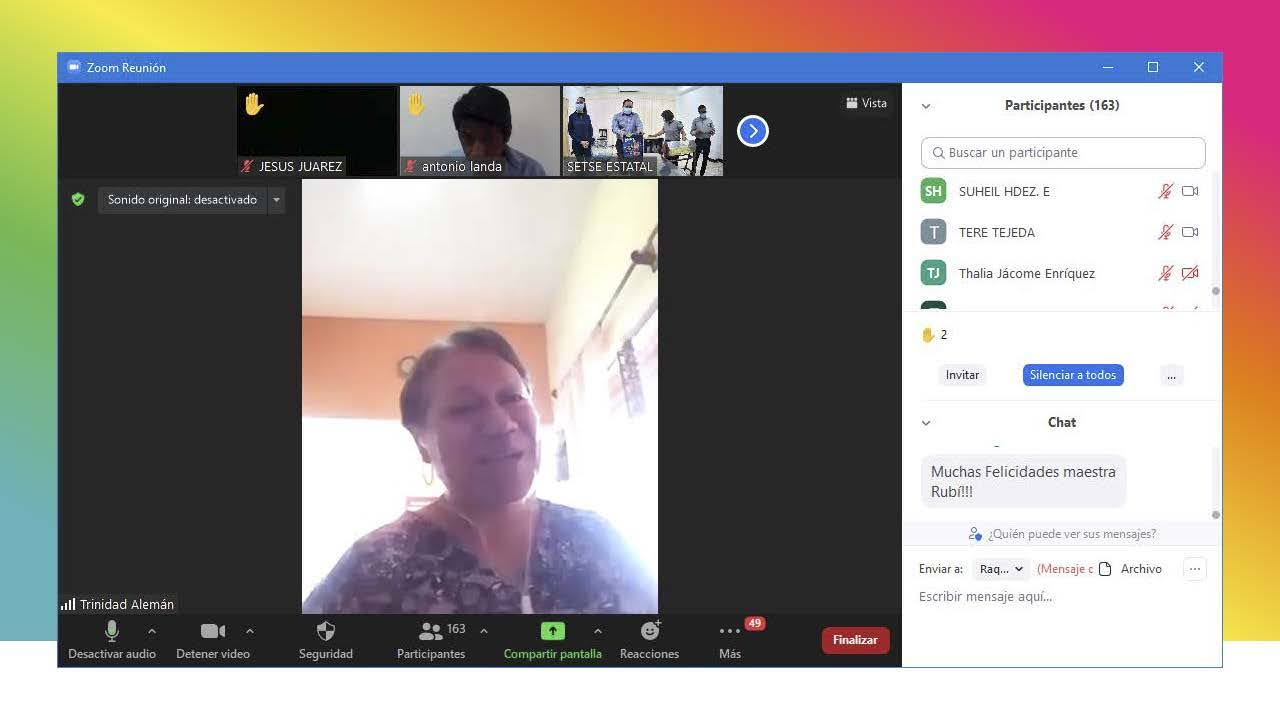Open Reacciones smiley icon
The height and width of the screenshot is (720, 1280).
coord(650,631)
